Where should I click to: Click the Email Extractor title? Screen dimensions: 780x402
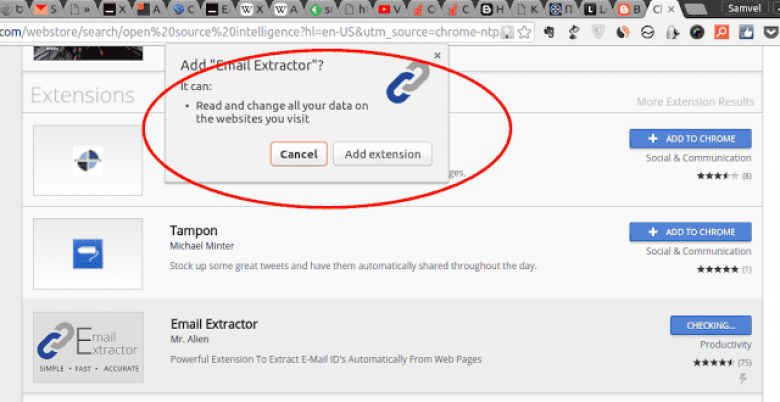click(x=214, y=324)
